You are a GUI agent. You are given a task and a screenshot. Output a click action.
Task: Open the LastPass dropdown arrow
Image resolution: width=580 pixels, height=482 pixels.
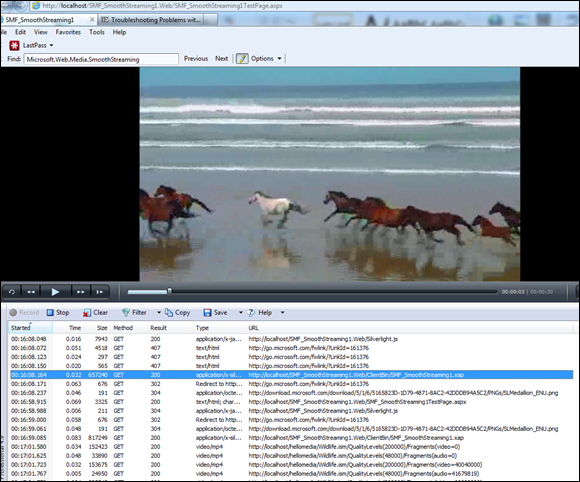point(51,45)
